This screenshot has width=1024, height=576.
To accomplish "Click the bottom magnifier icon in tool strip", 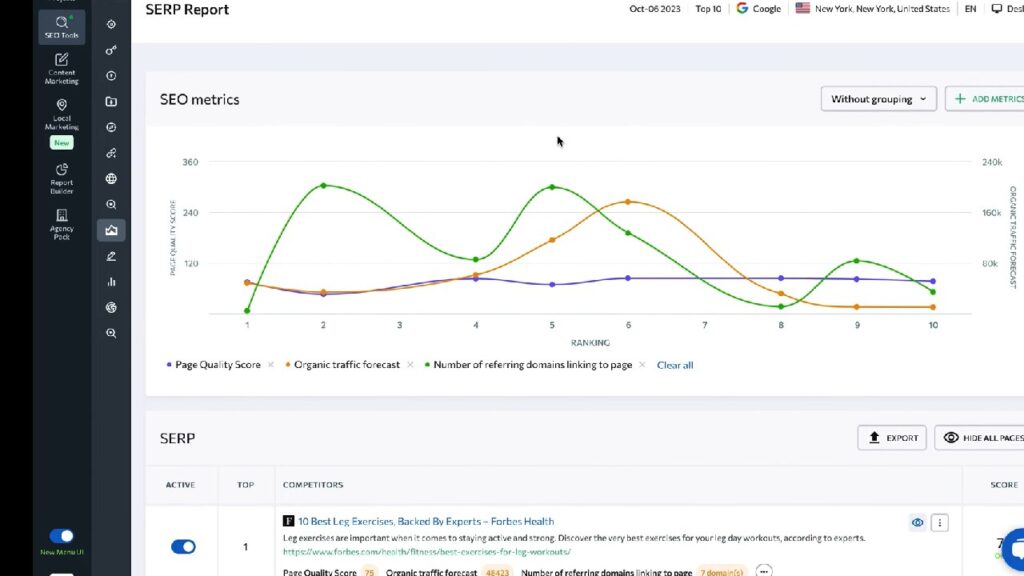I will point(111,333).
